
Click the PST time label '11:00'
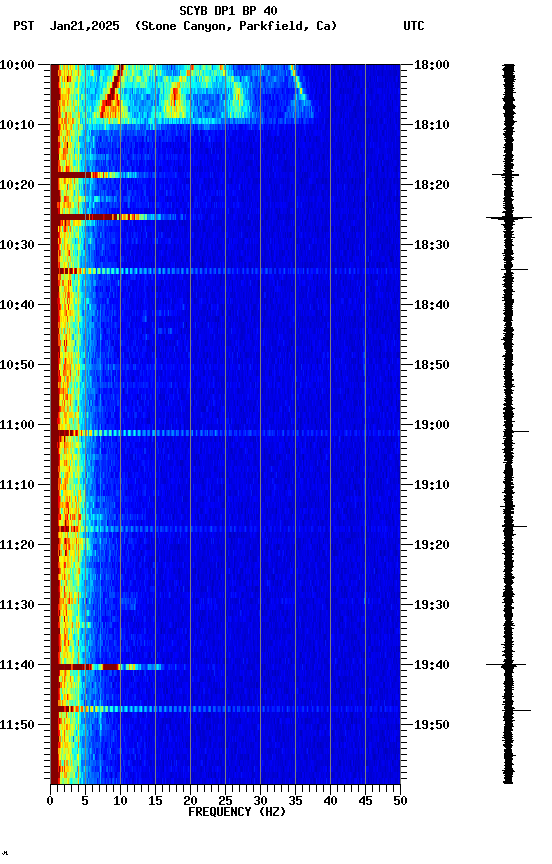click(x=17, y=425)
